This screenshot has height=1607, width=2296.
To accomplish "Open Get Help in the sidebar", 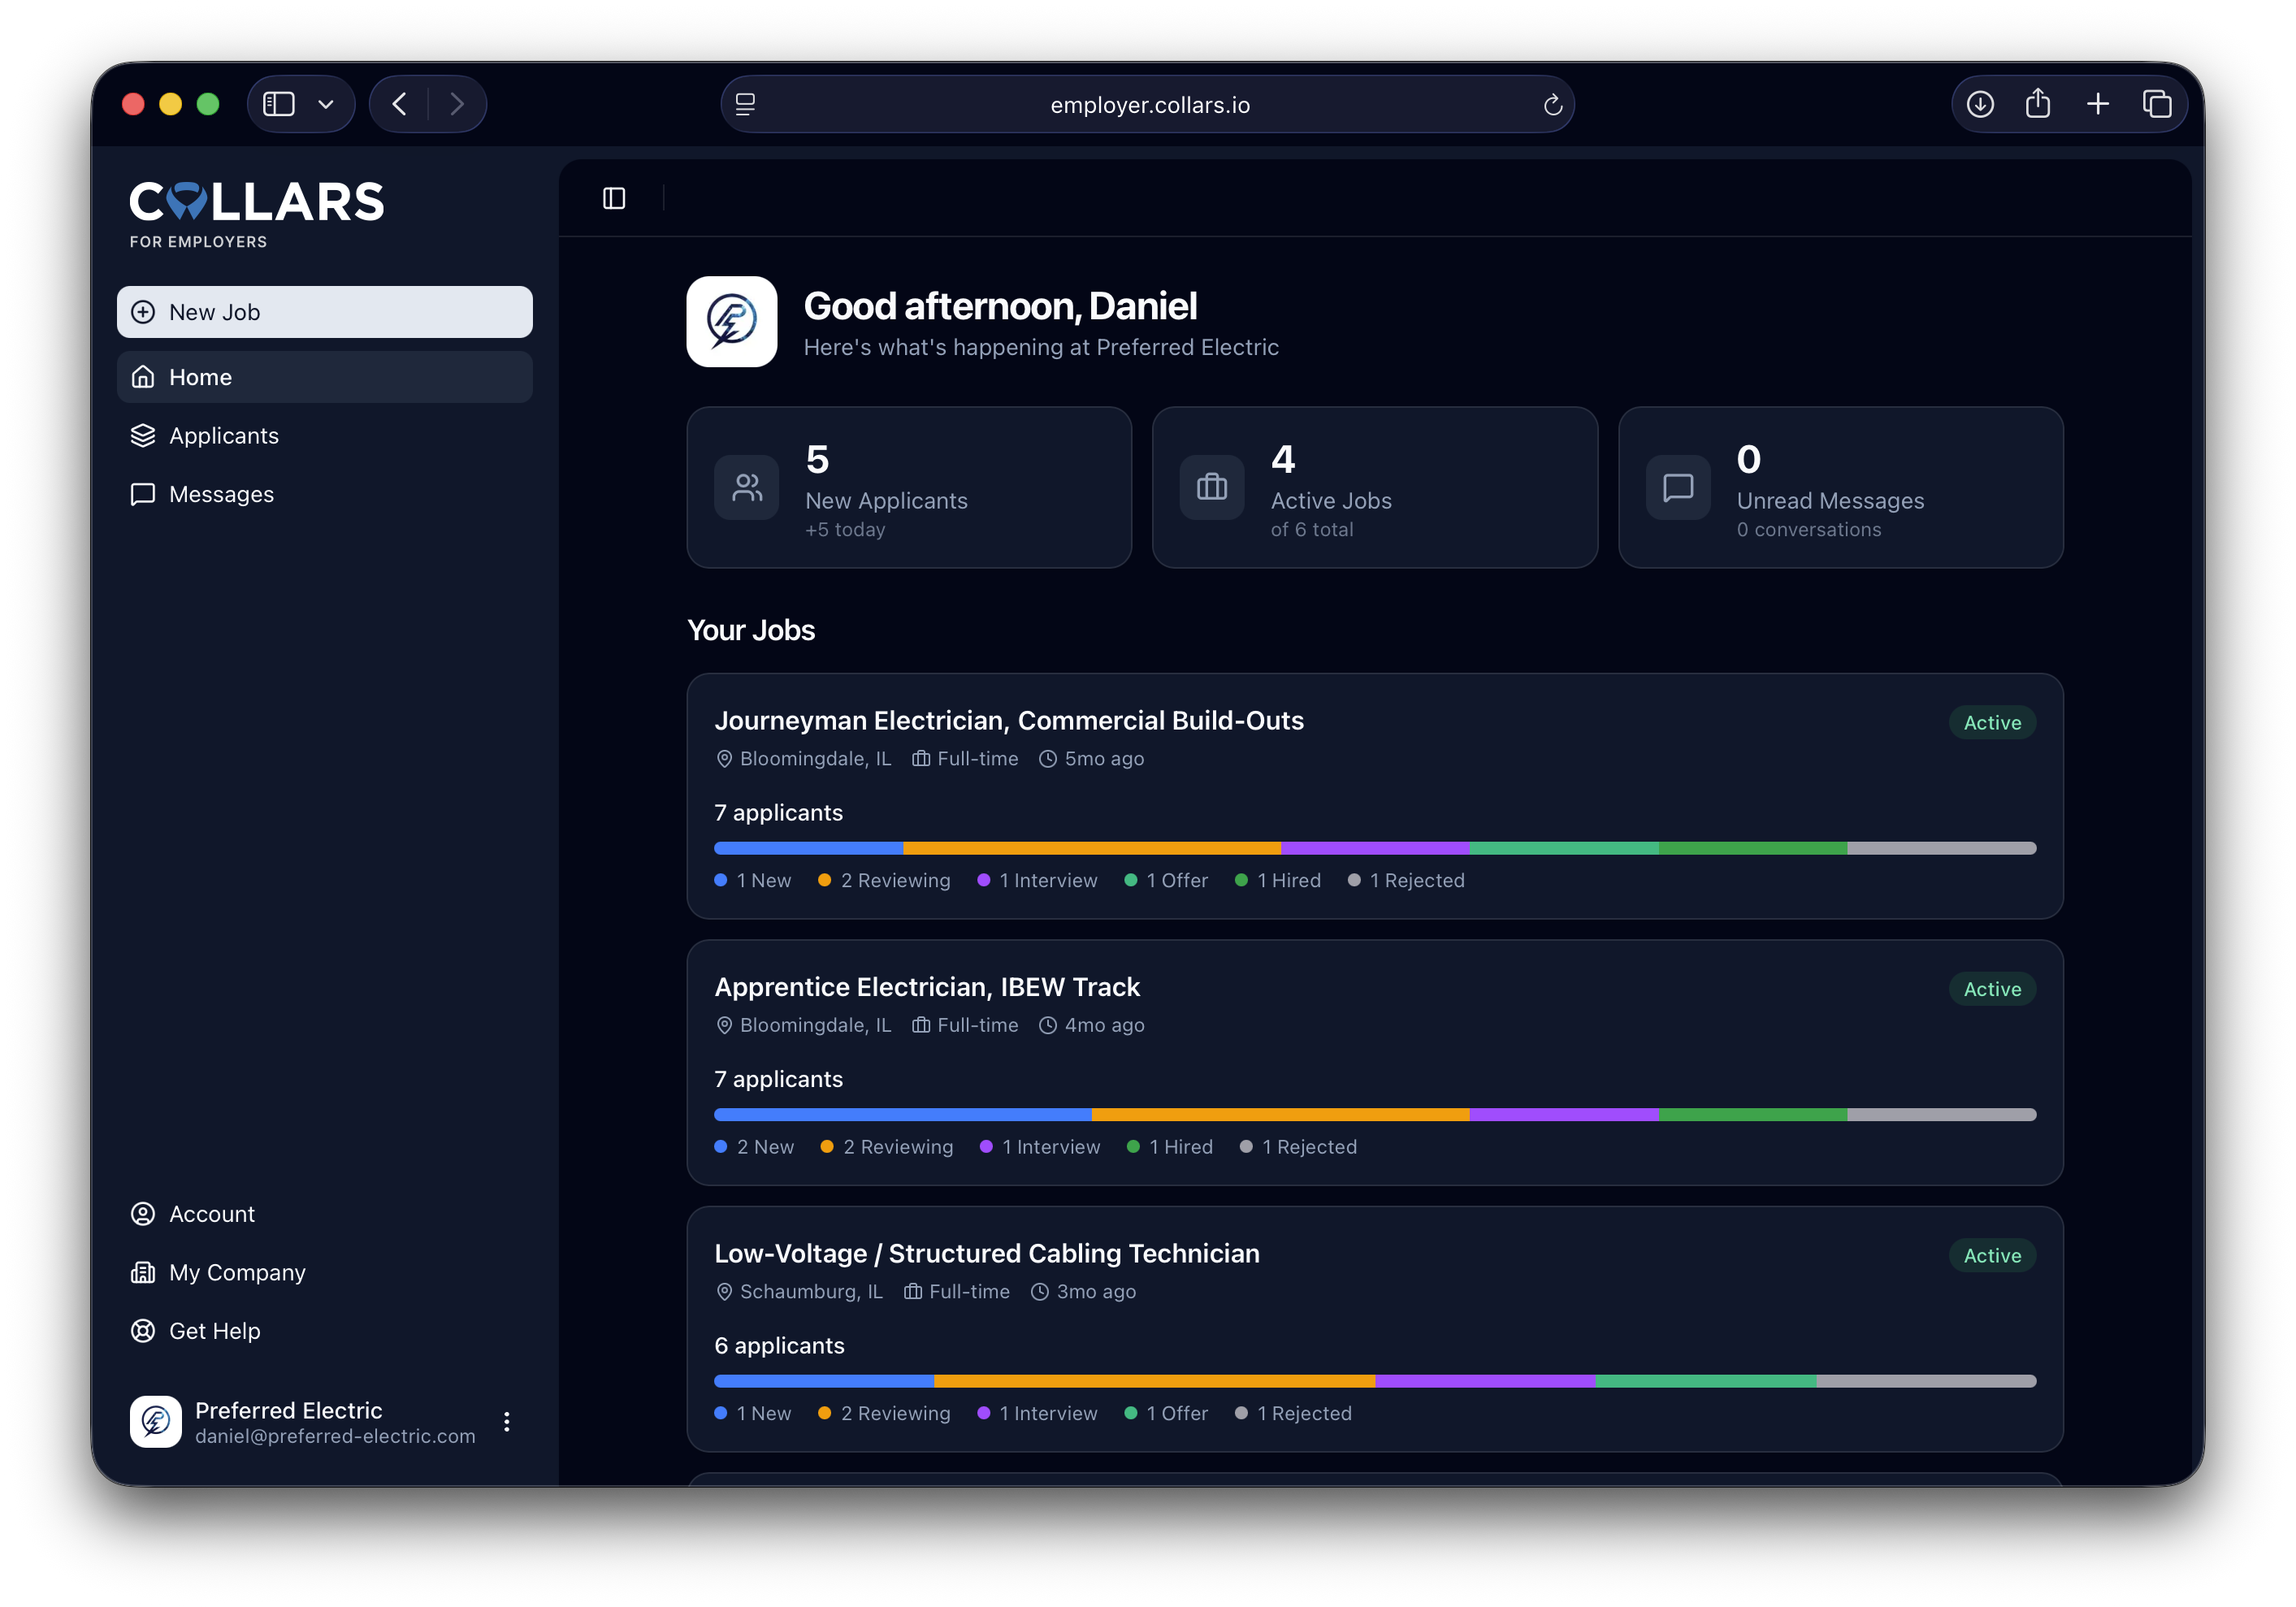I will [325, 1331].
